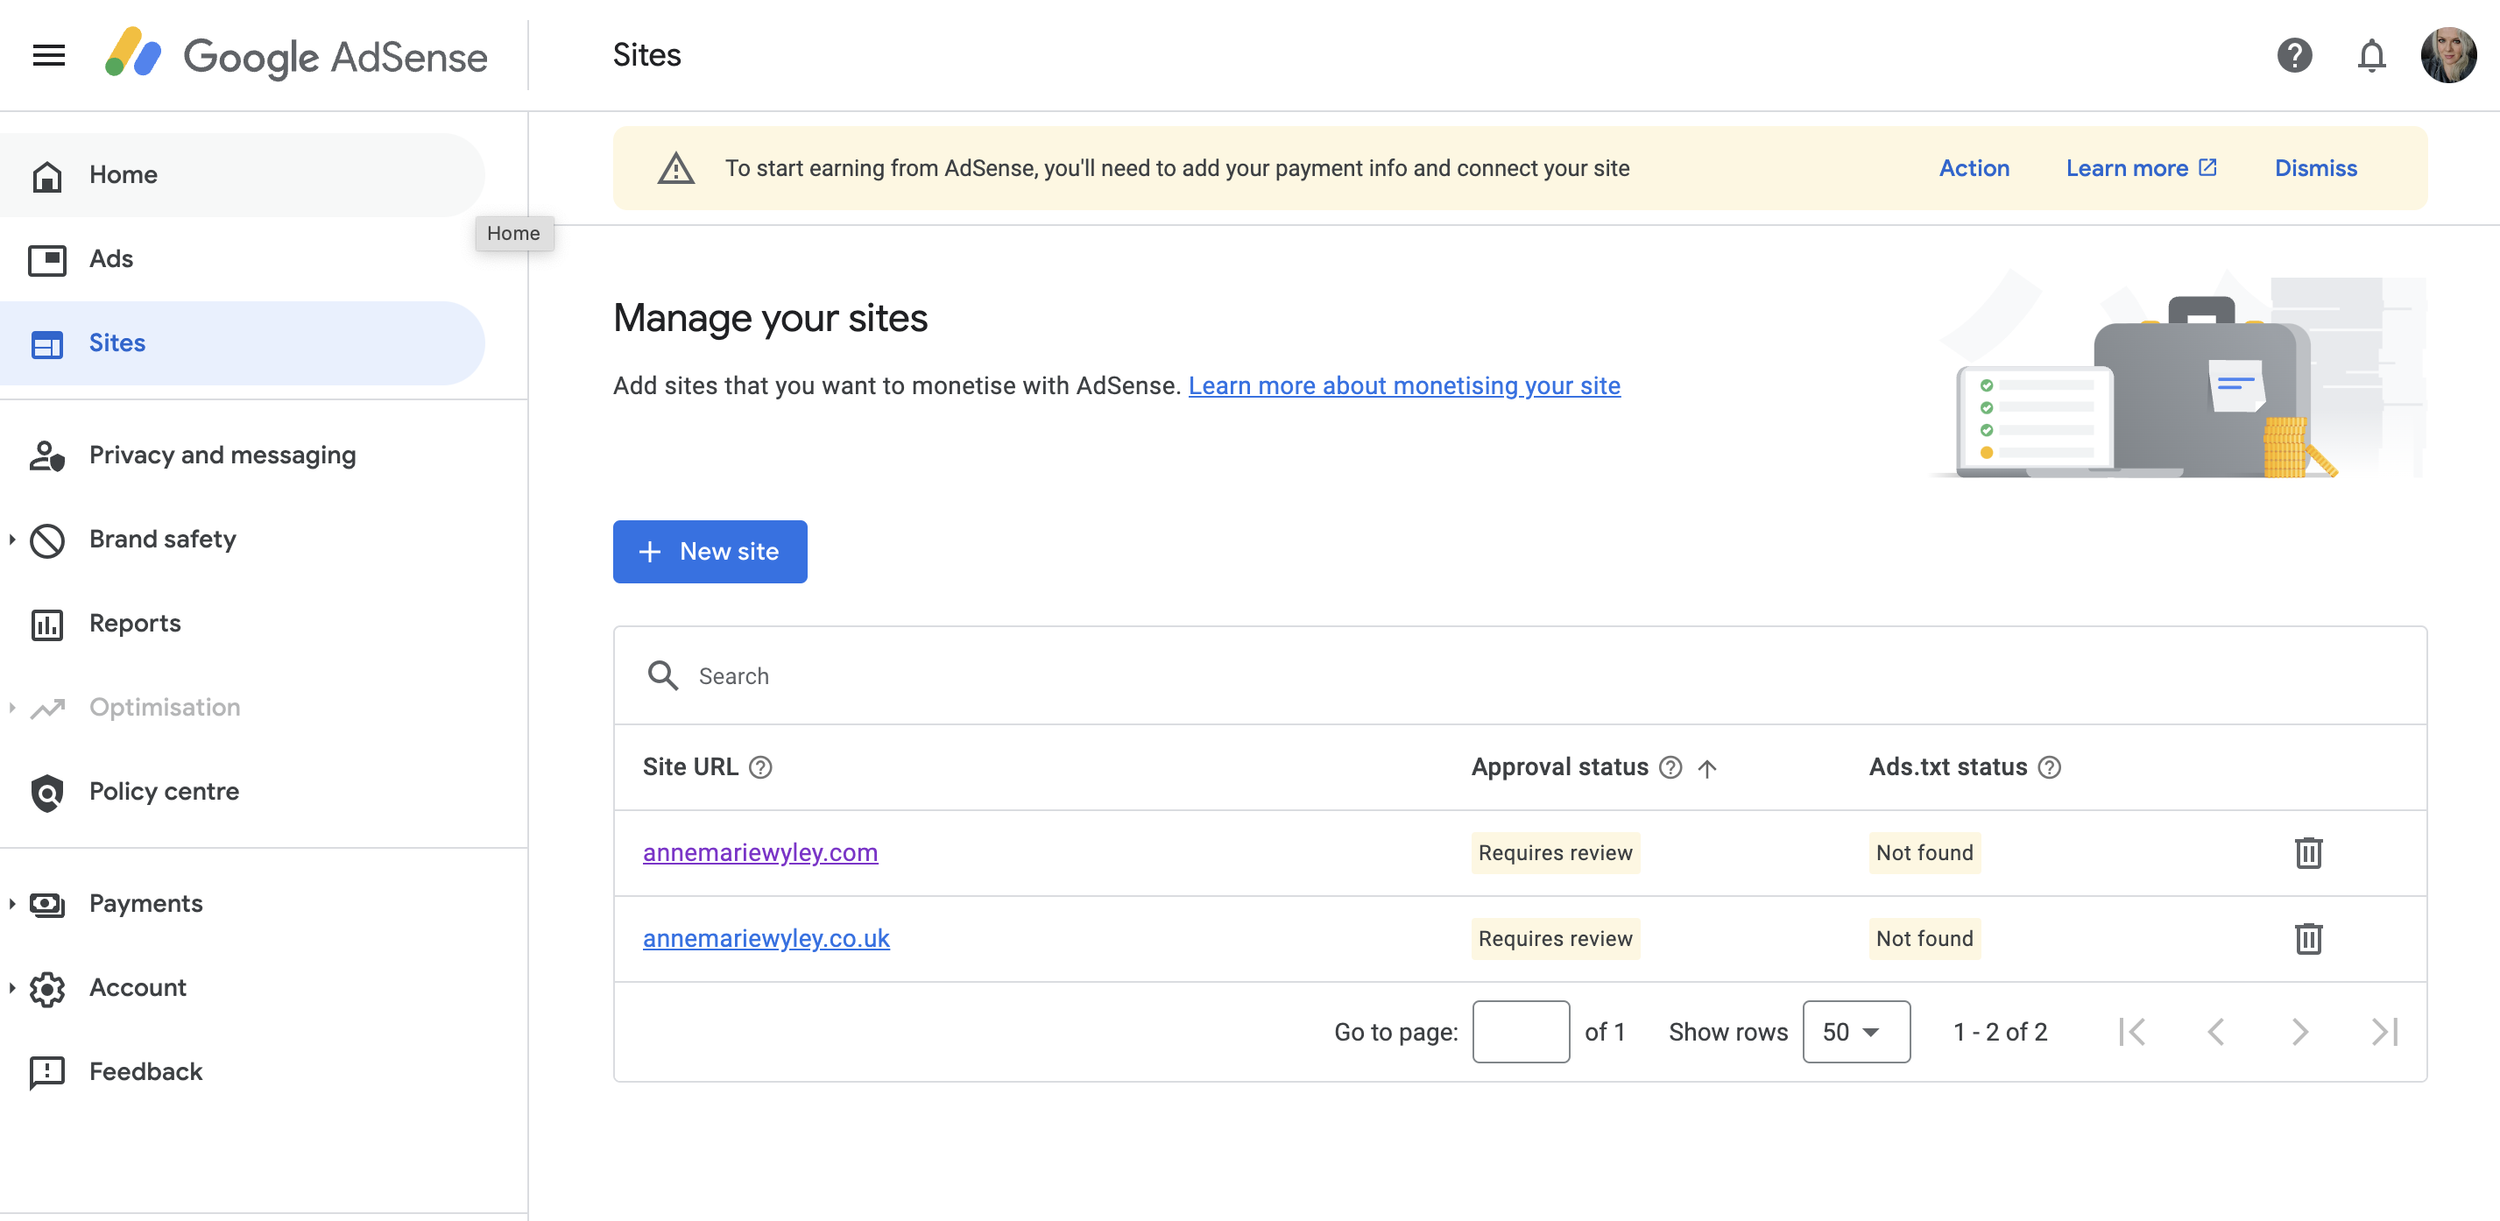Open Reports in the sidebar
The image size is (2500, 1221).
[x=242, y=623]
